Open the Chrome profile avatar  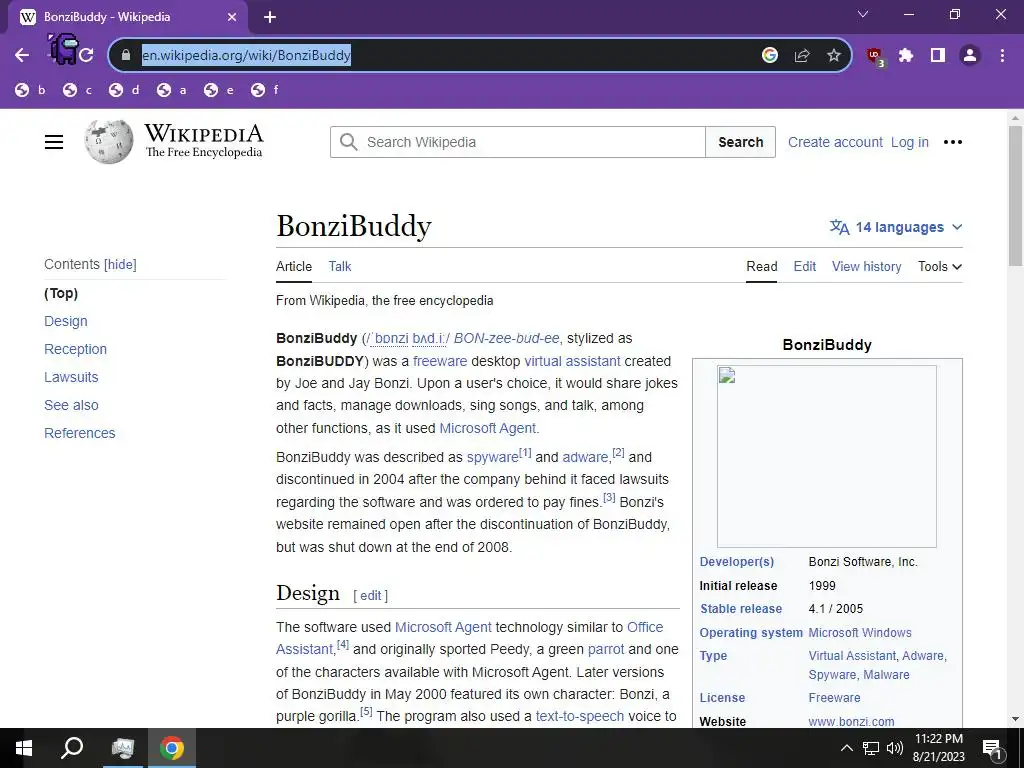coord(970,55)
